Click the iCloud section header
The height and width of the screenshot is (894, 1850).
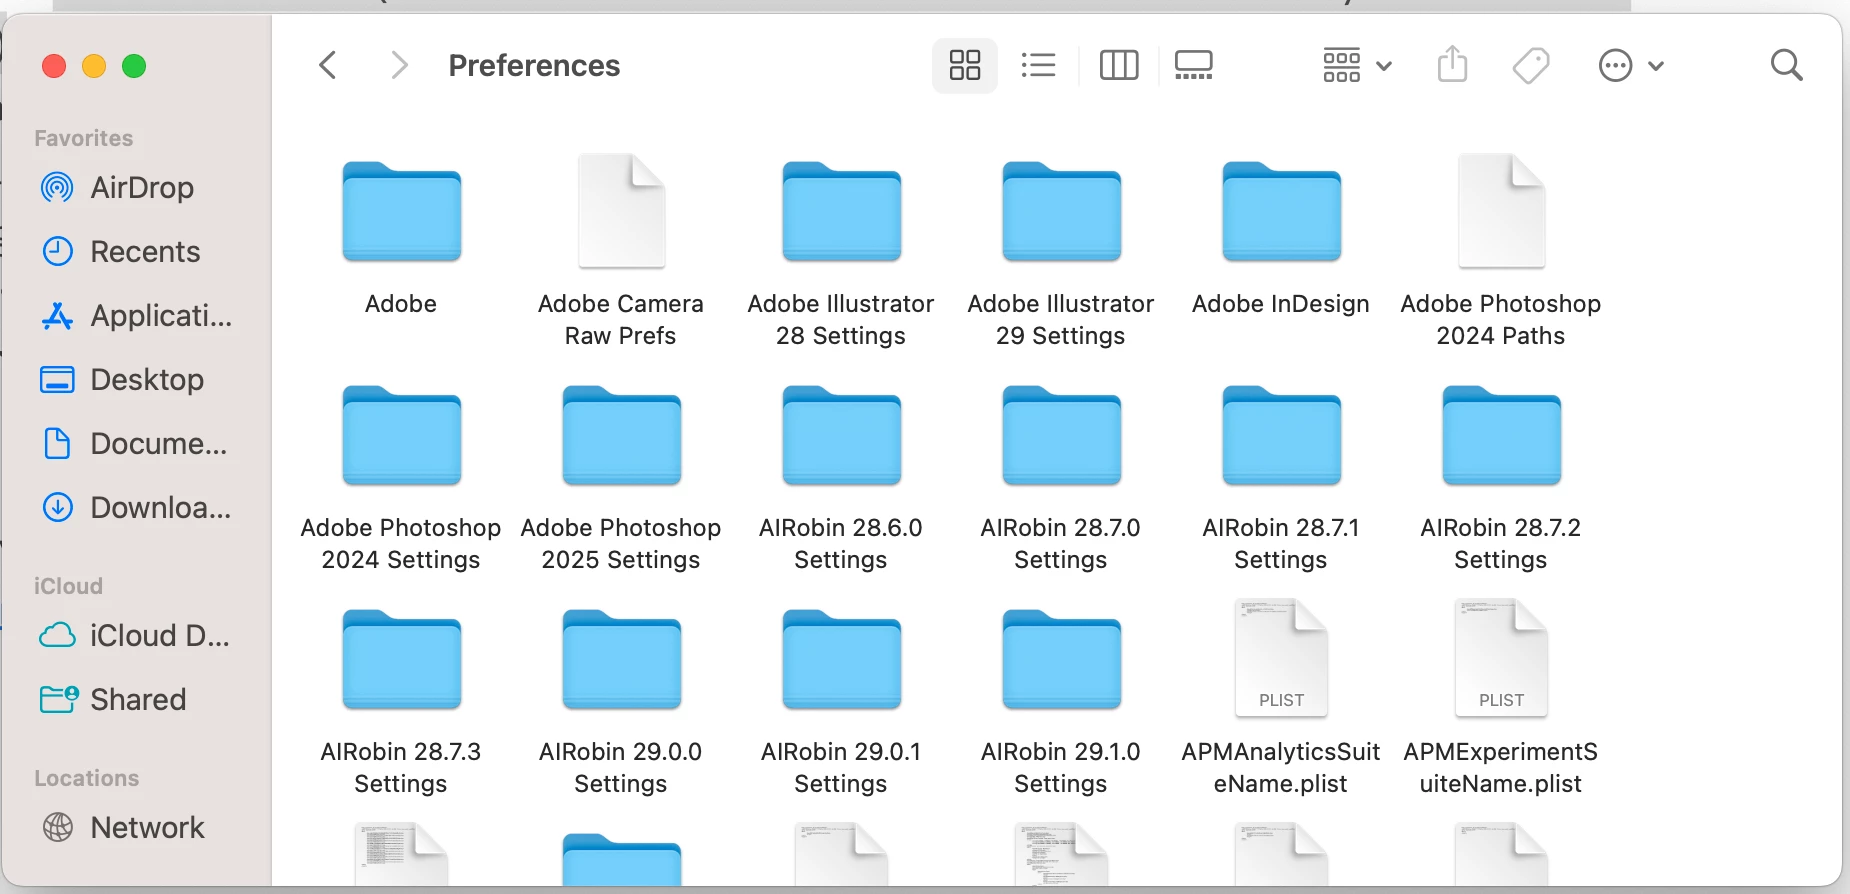[68, 586]
